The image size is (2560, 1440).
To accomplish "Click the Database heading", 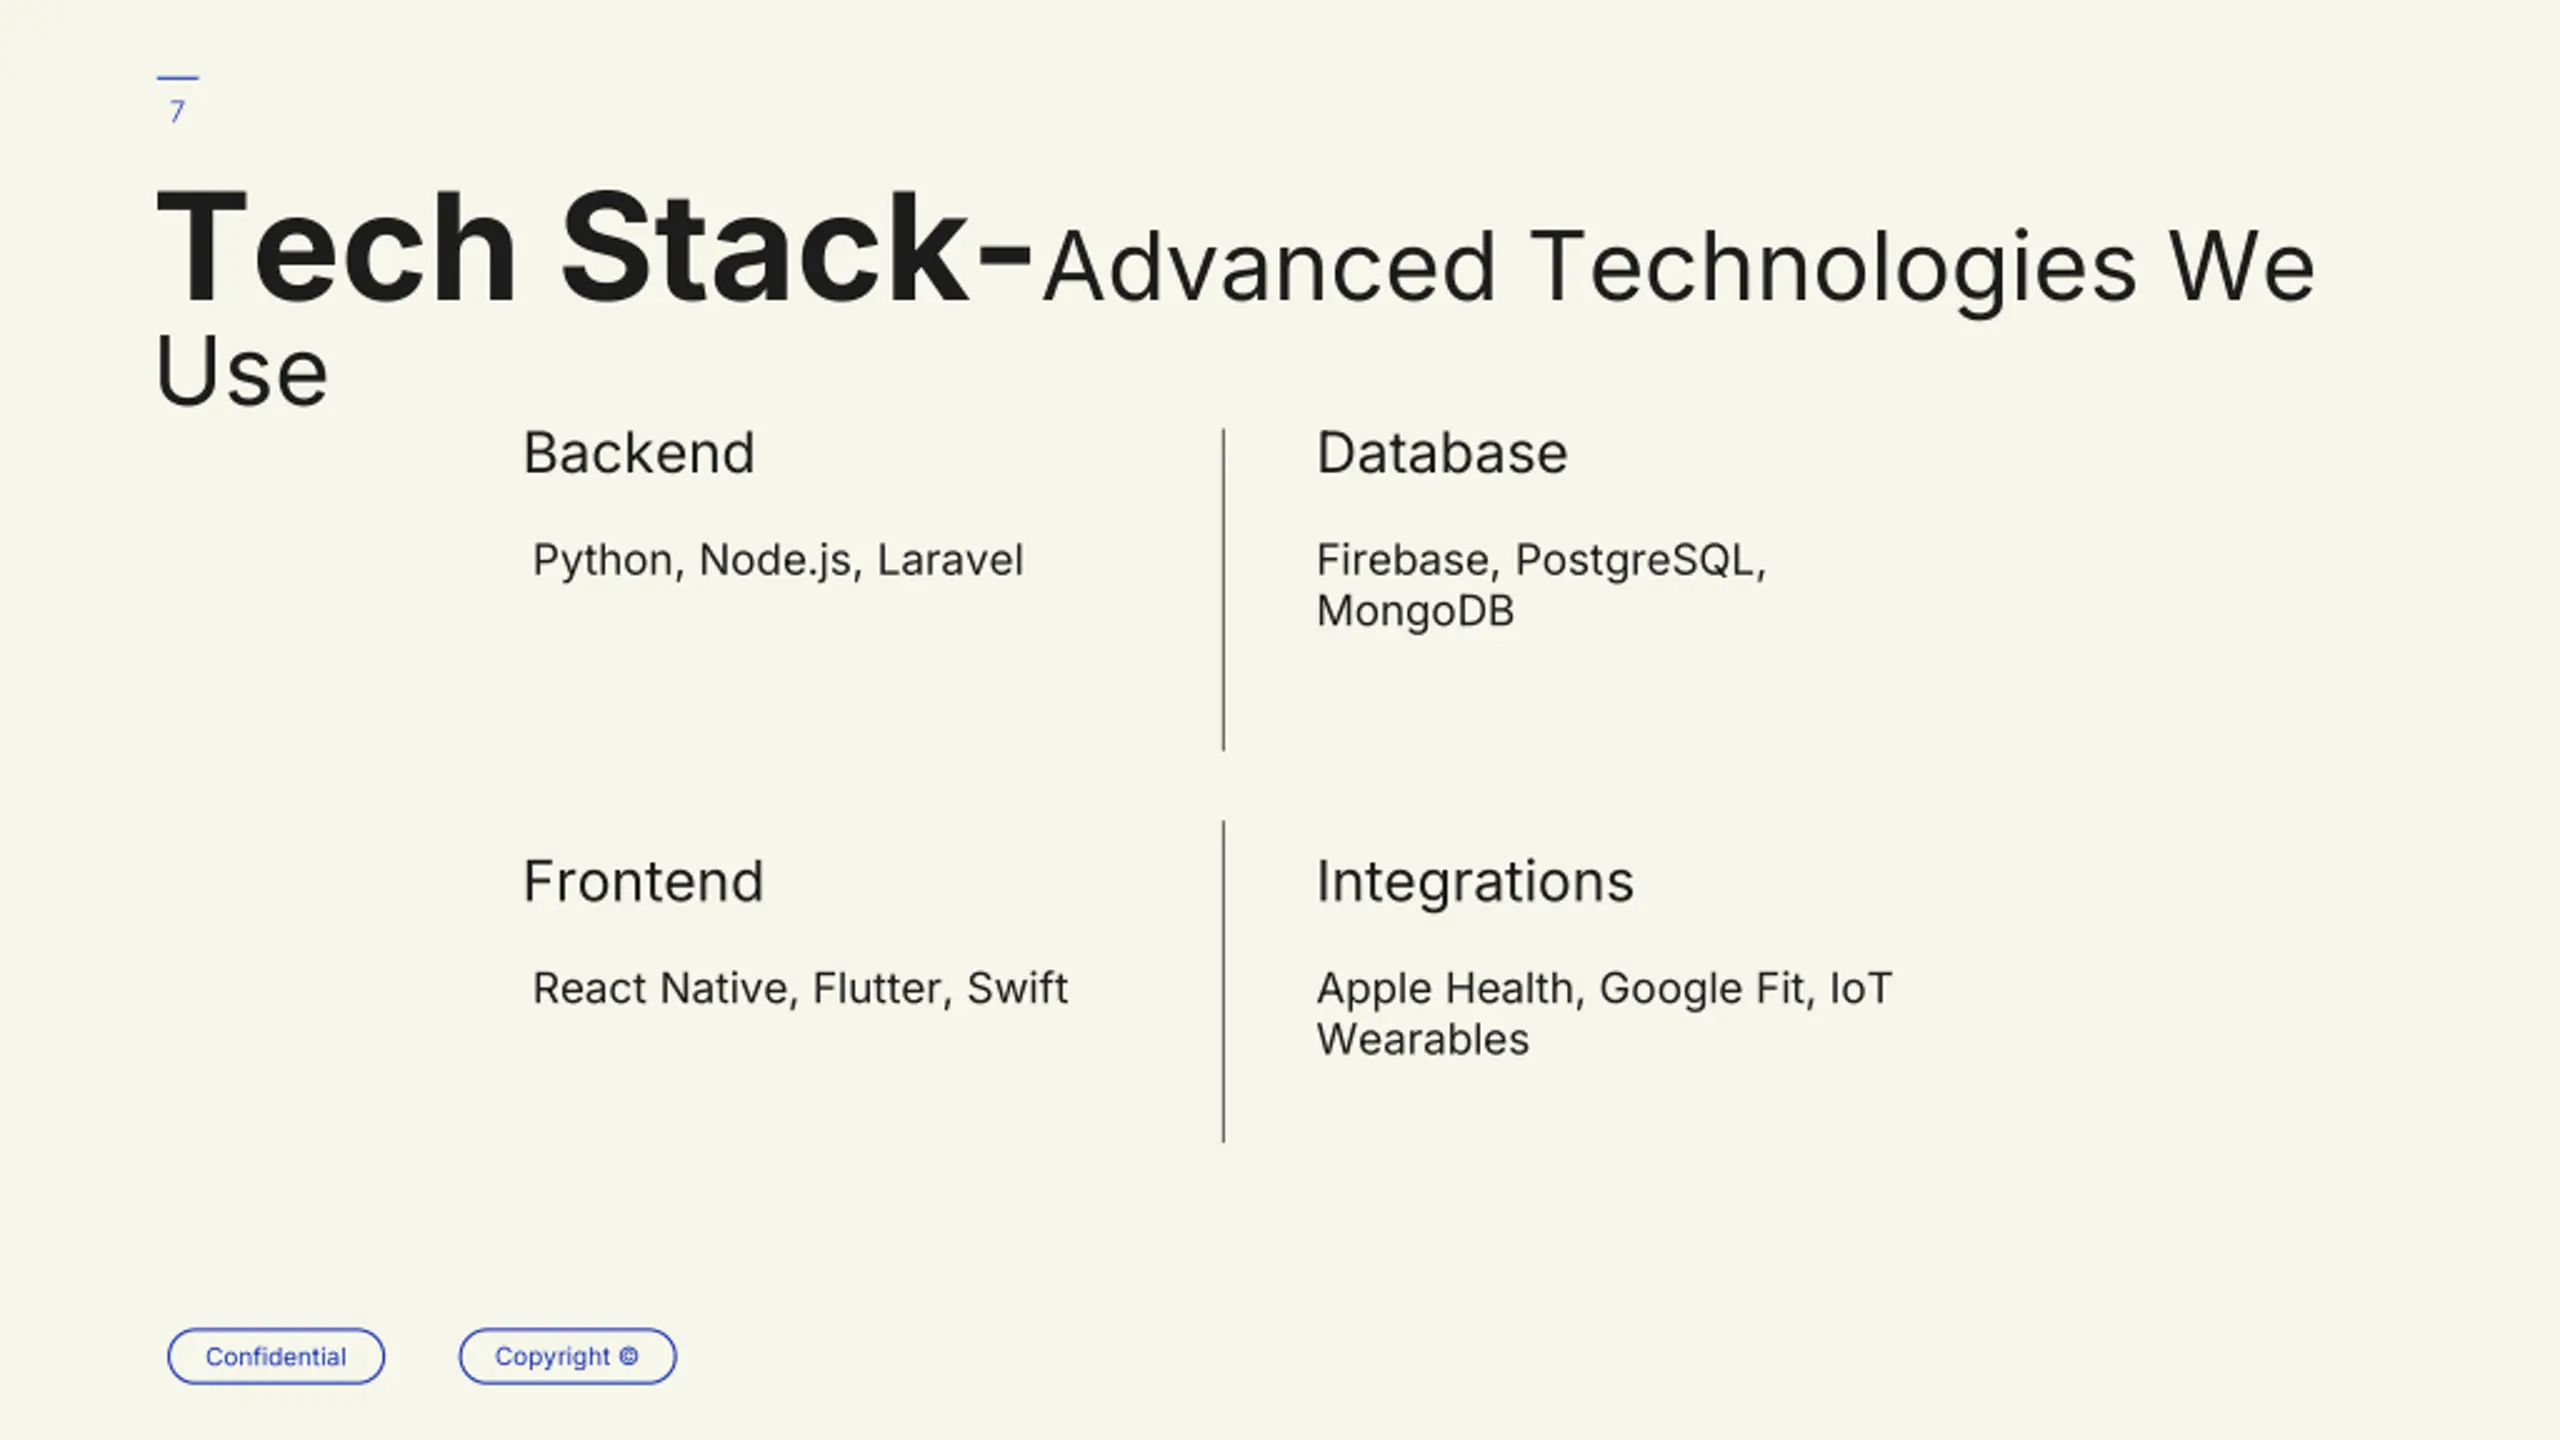I will tap(1441, 453).
